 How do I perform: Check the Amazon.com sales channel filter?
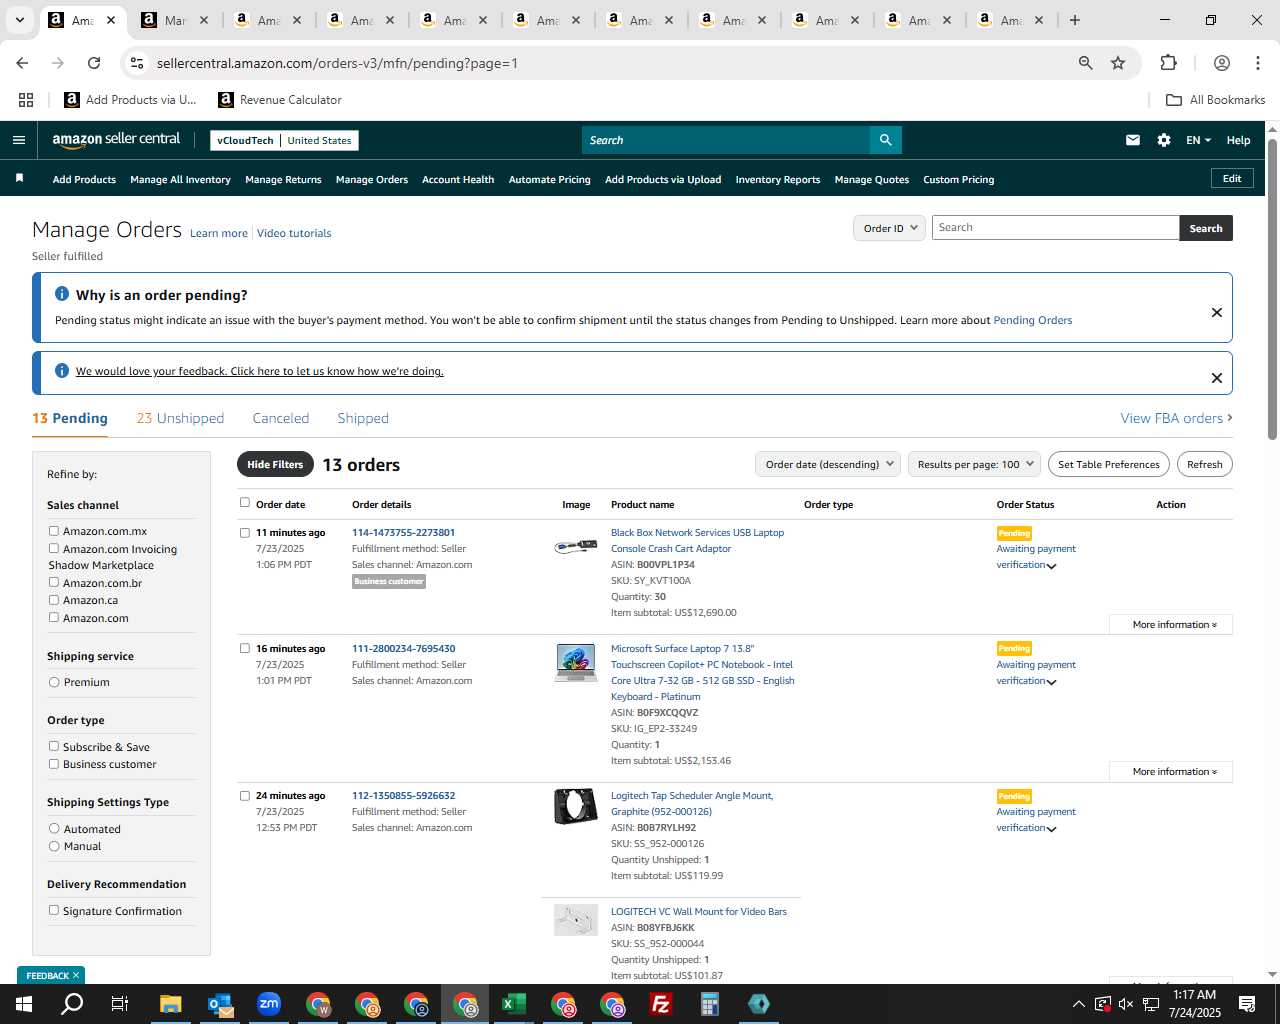54,617
